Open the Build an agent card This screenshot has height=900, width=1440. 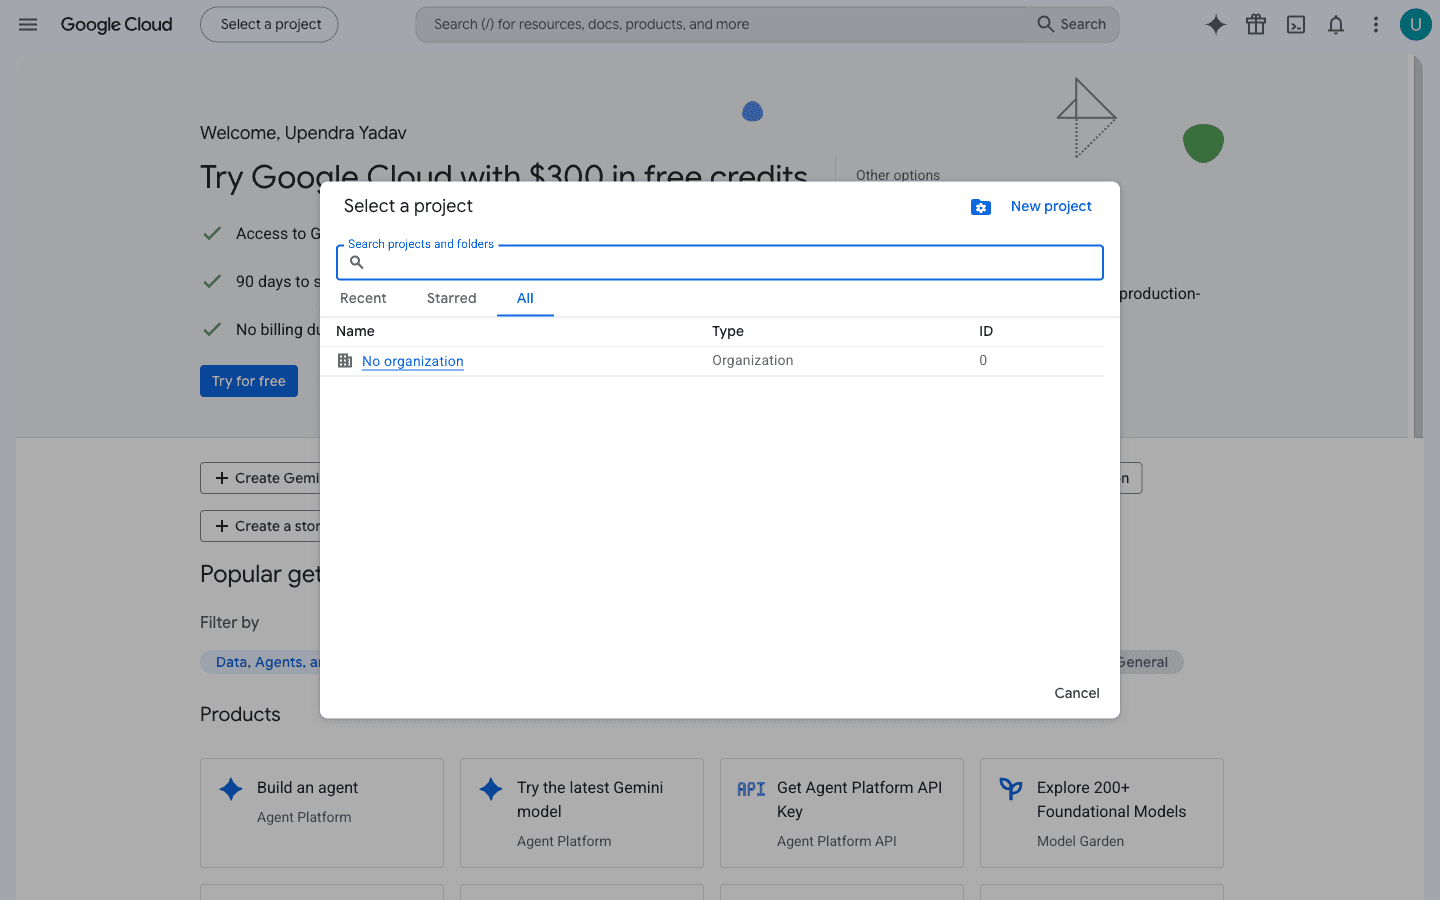click(x=322, y=813)
